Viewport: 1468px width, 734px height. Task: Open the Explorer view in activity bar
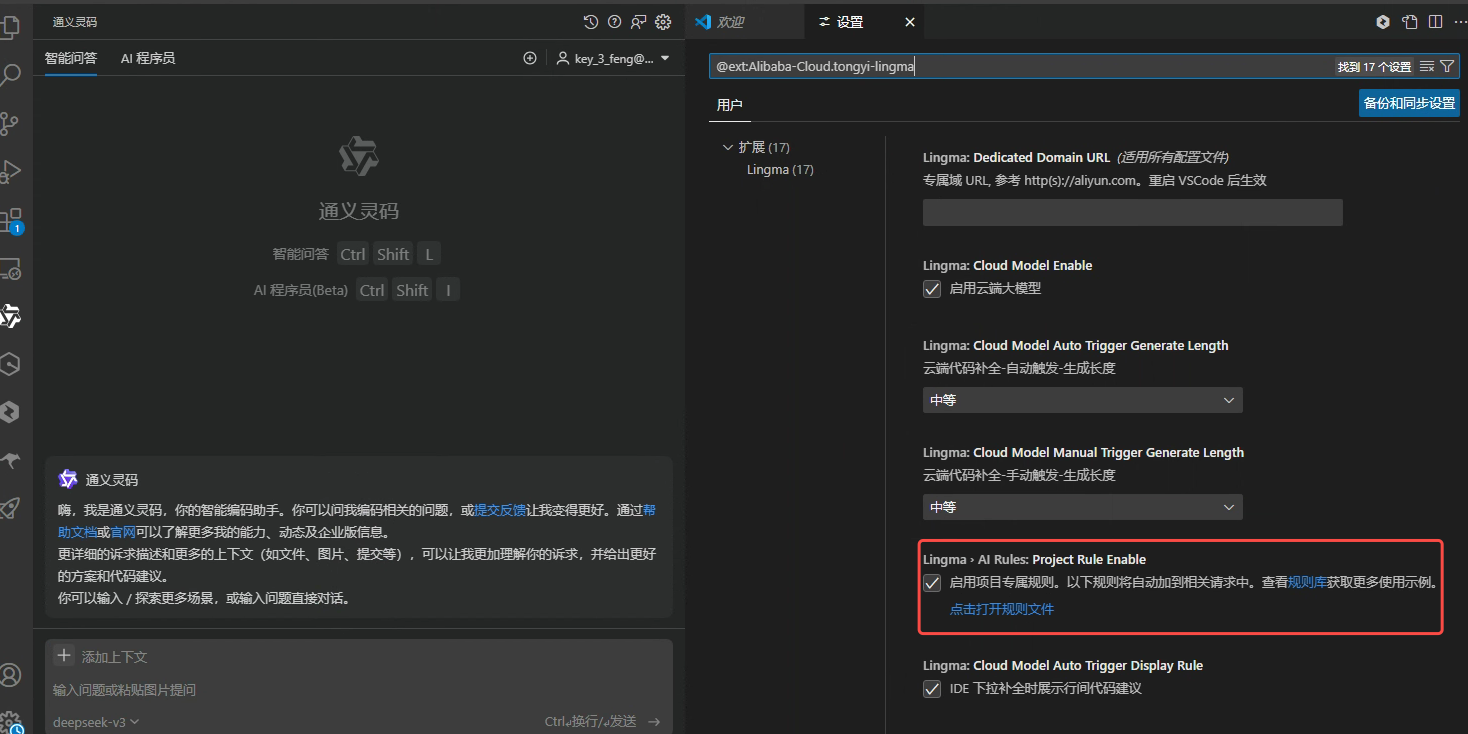pos(10,27)
